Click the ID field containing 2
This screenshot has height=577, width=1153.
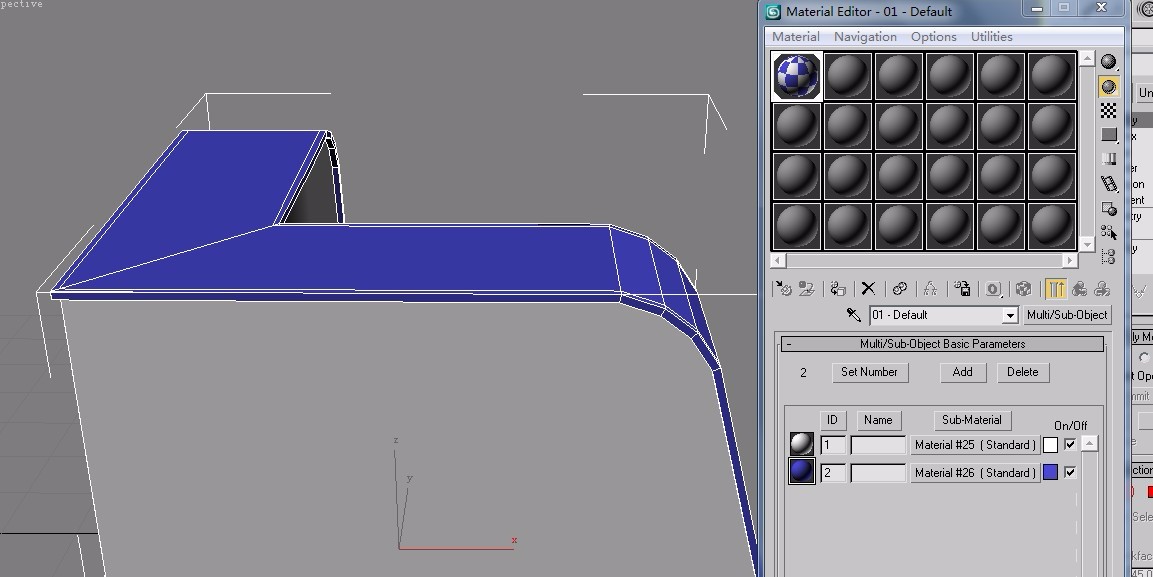tap(832, 473)
